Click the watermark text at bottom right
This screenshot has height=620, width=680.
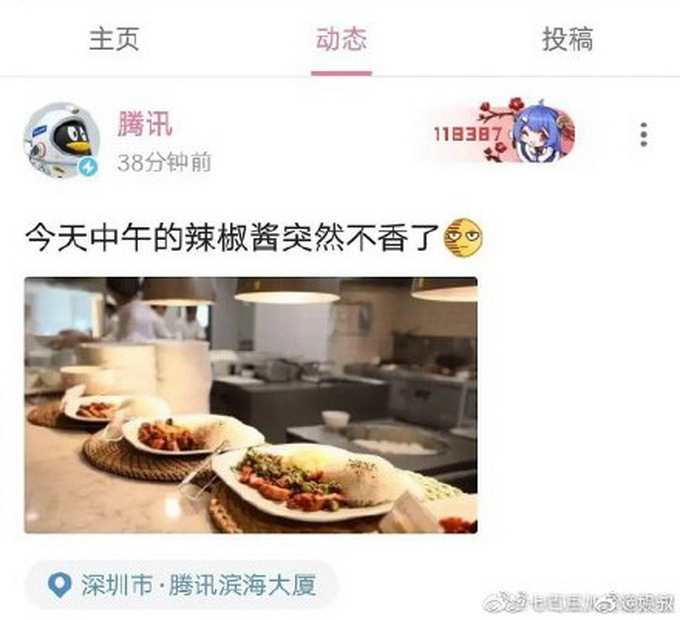click(x=580, y=603)
